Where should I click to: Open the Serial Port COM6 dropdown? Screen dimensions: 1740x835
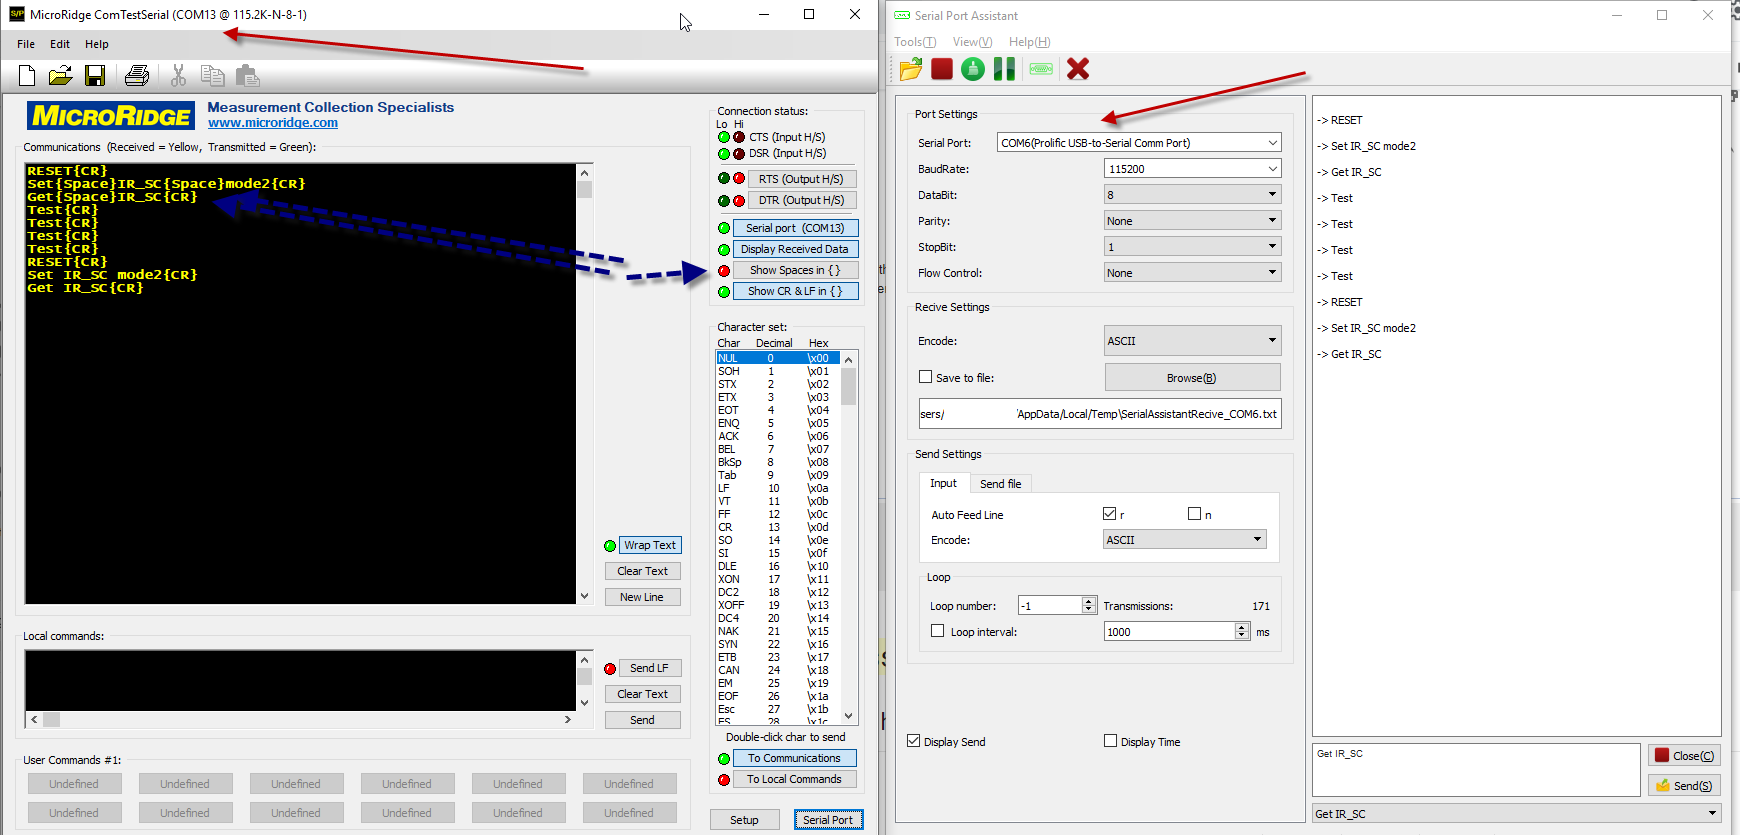tap(1139, 143)
